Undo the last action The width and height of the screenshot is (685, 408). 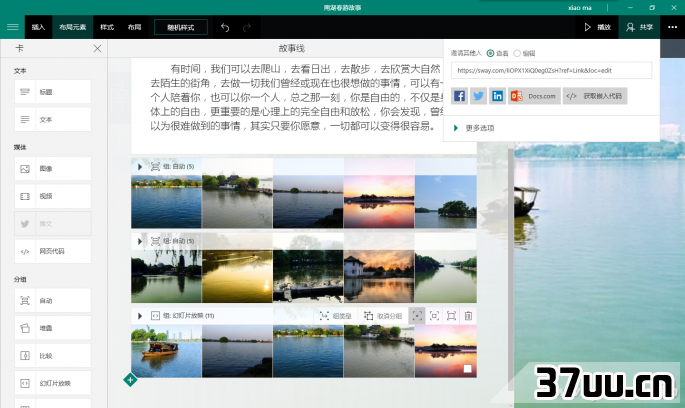tap(225, 28)
